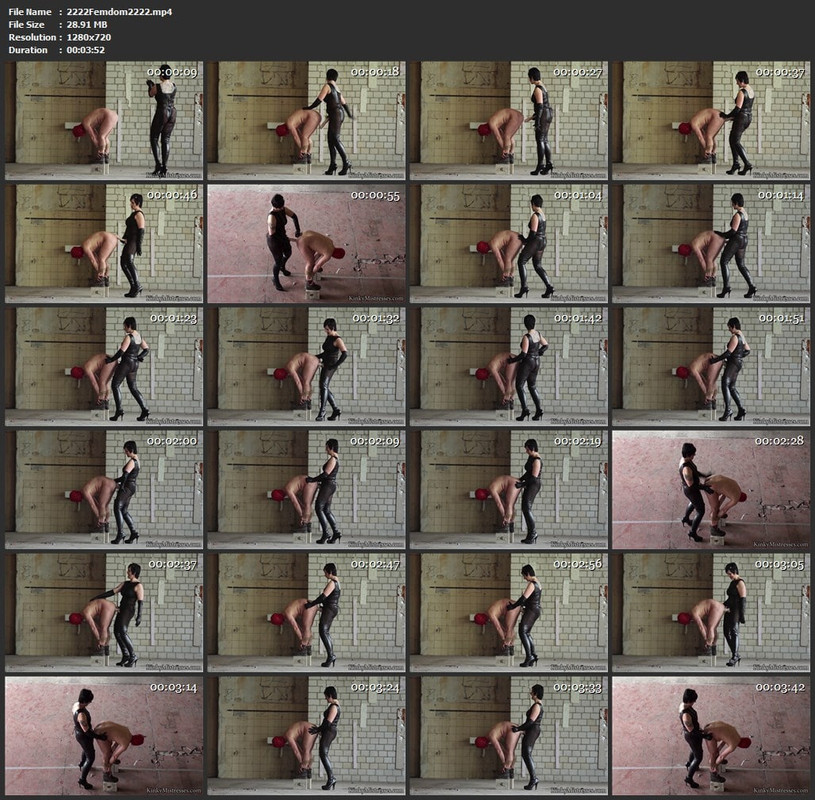Open the last frame stamped 00:03:42
This screenshot has height=800, width=815.
pos(711,736)
